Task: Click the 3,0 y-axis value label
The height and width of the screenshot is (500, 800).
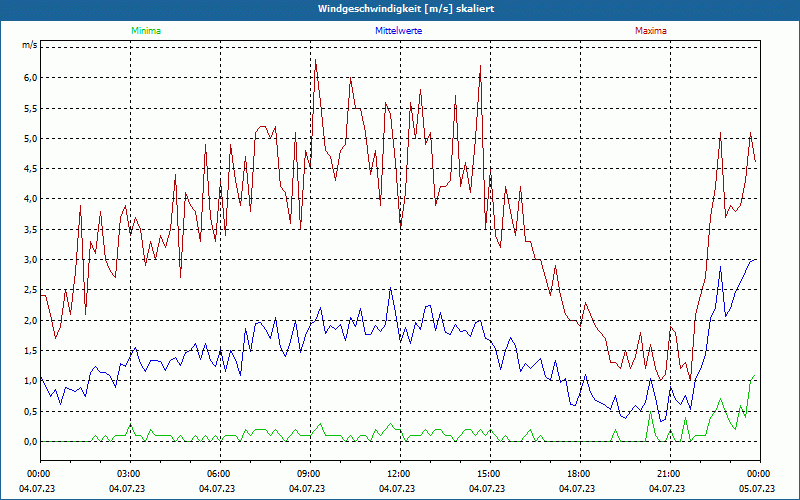Action: pos(30,260)
